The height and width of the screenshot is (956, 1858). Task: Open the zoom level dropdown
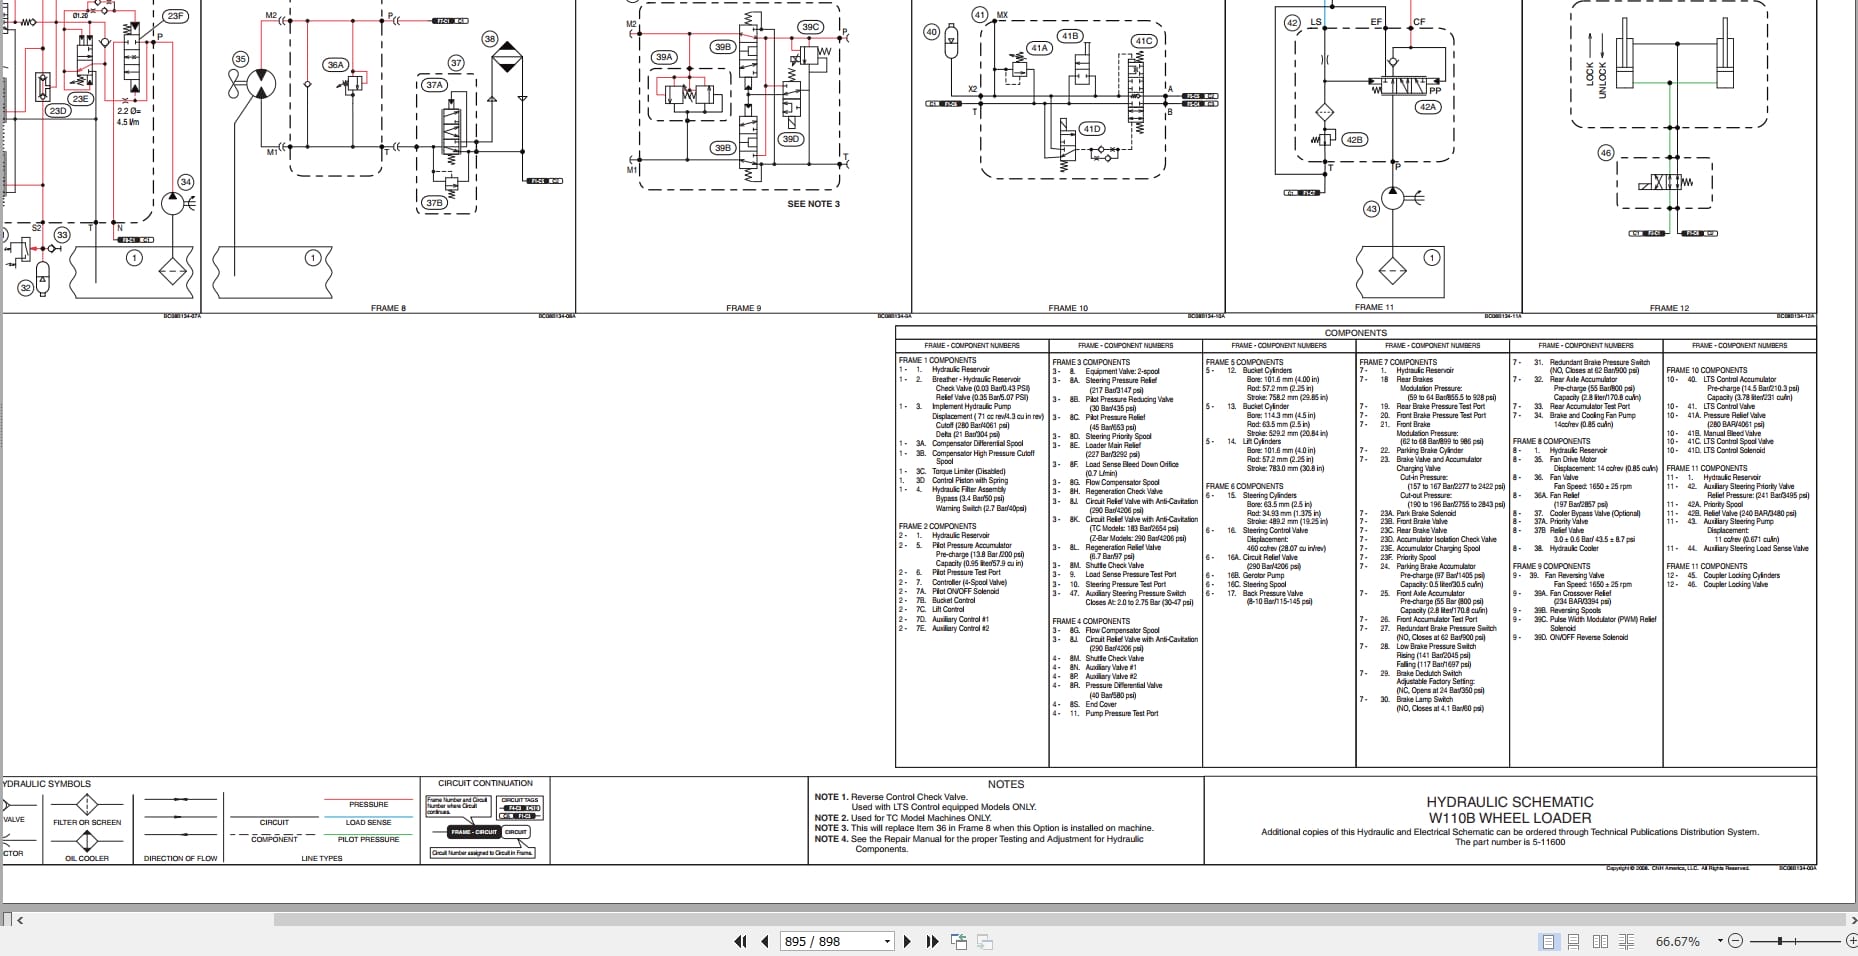[1720, 941]
